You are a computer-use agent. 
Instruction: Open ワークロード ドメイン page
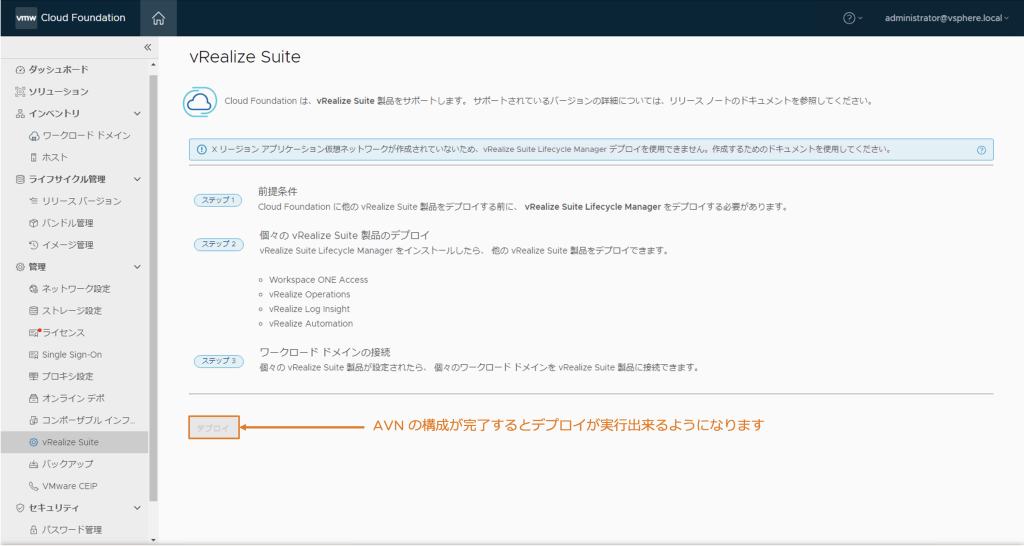[x=86, y=136]
